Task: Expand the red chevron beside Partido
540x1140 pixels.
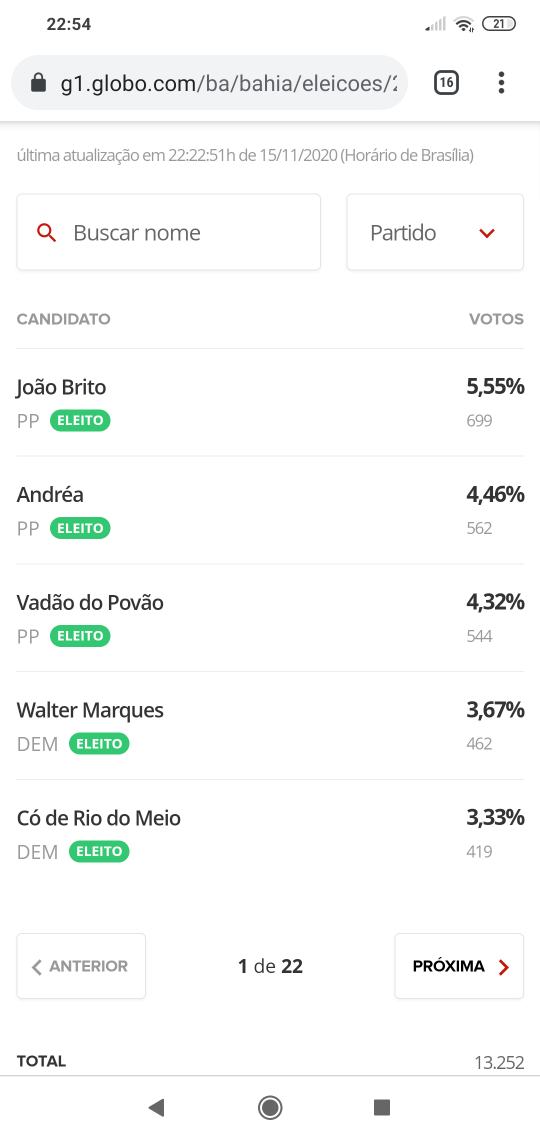Action: point(487,233)
